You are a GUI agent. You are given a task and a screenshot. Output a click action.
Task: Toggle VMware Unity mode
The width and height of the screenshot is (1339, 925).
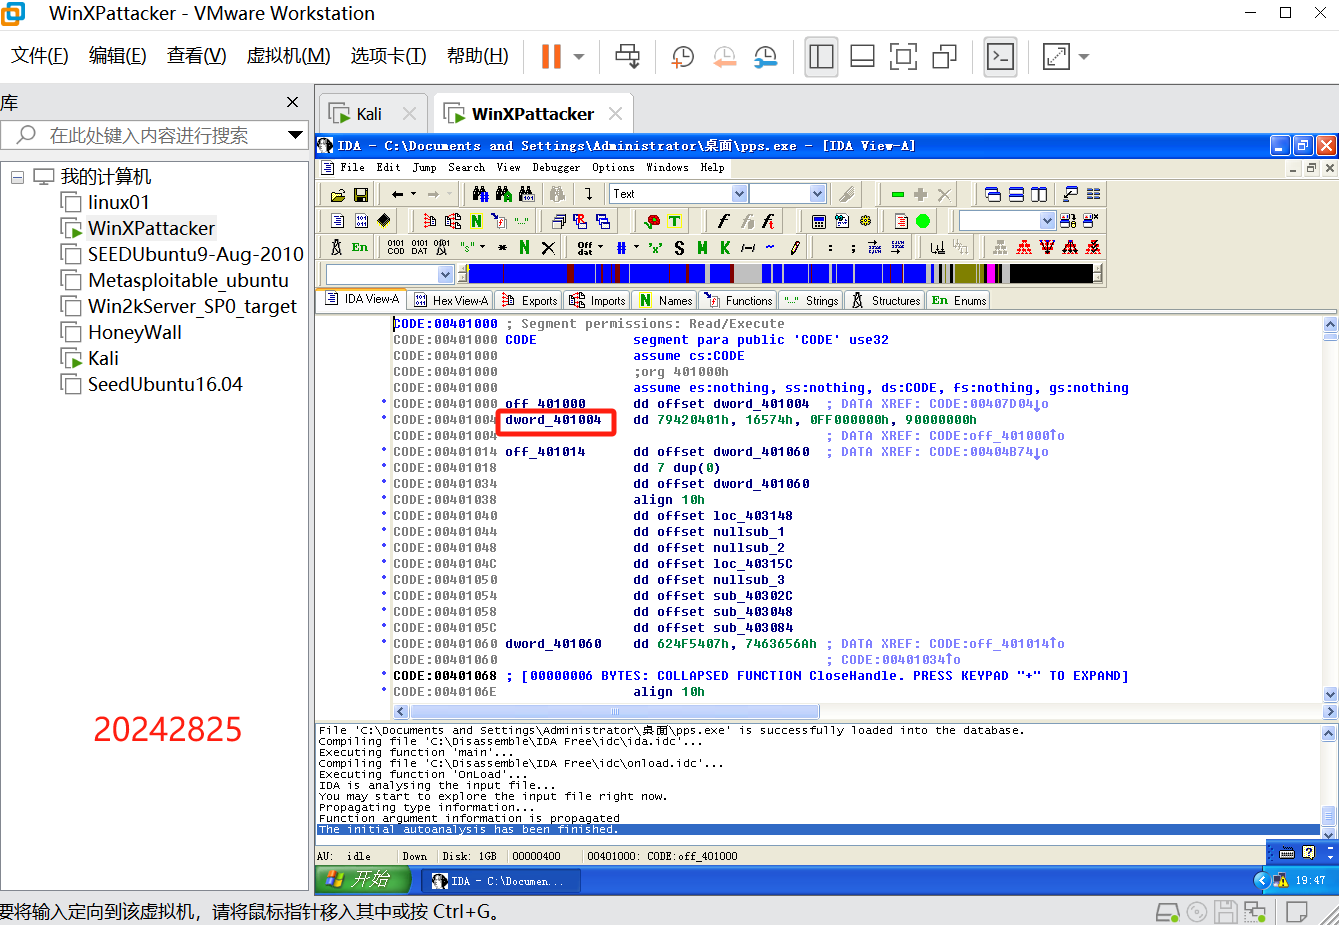click(944, 56)
